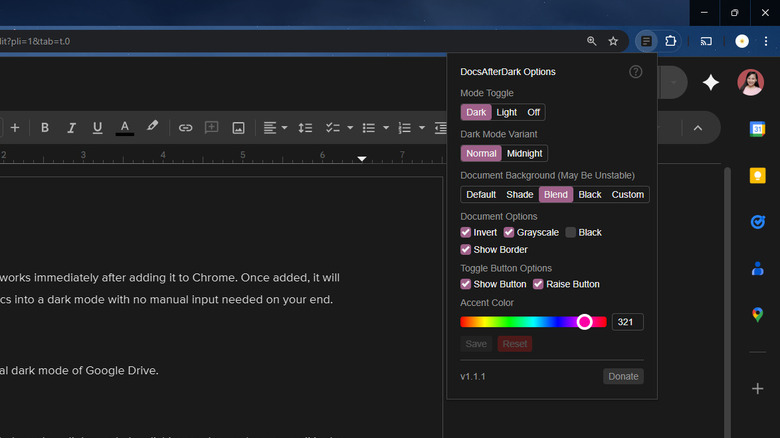The image size is (780, 438).
Task: Click the Accent Color hue slider
Action: click(x=532, y=322)
